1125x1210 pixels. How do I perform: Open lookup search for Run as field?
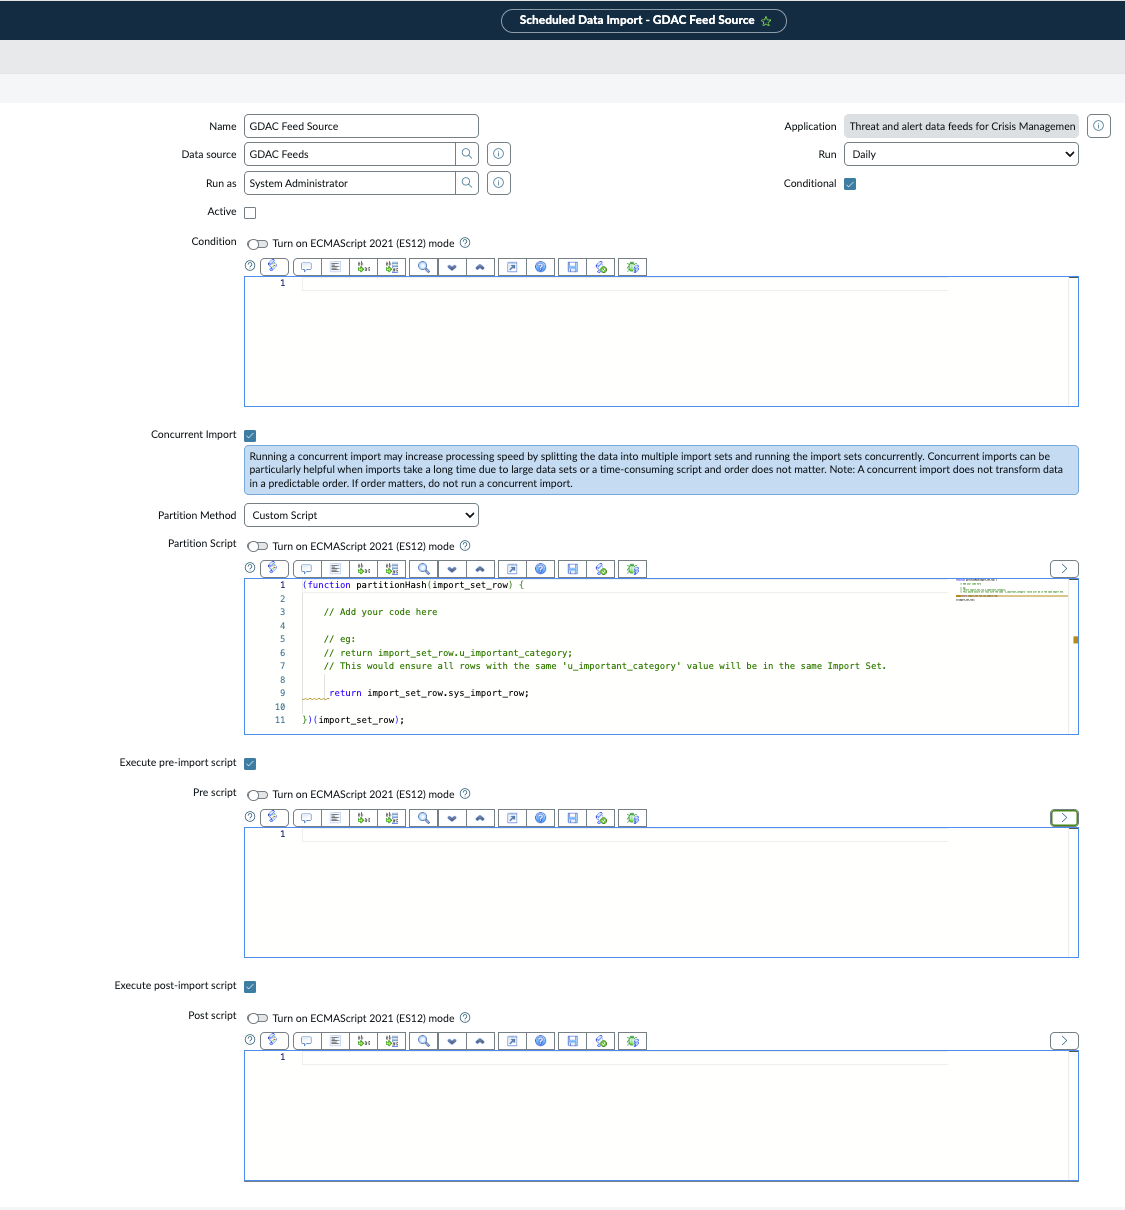tap(467, 183)
